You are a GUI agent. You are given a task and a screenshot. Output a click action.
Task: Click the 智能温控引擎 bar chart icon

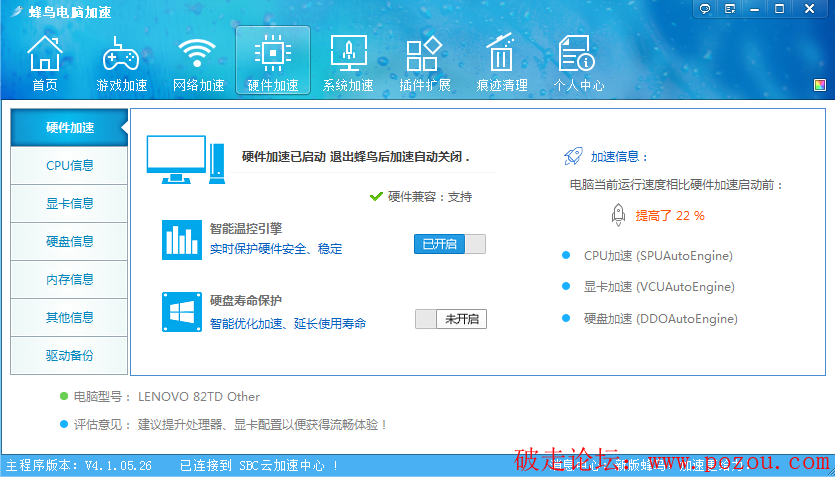(x=182, y=240)
